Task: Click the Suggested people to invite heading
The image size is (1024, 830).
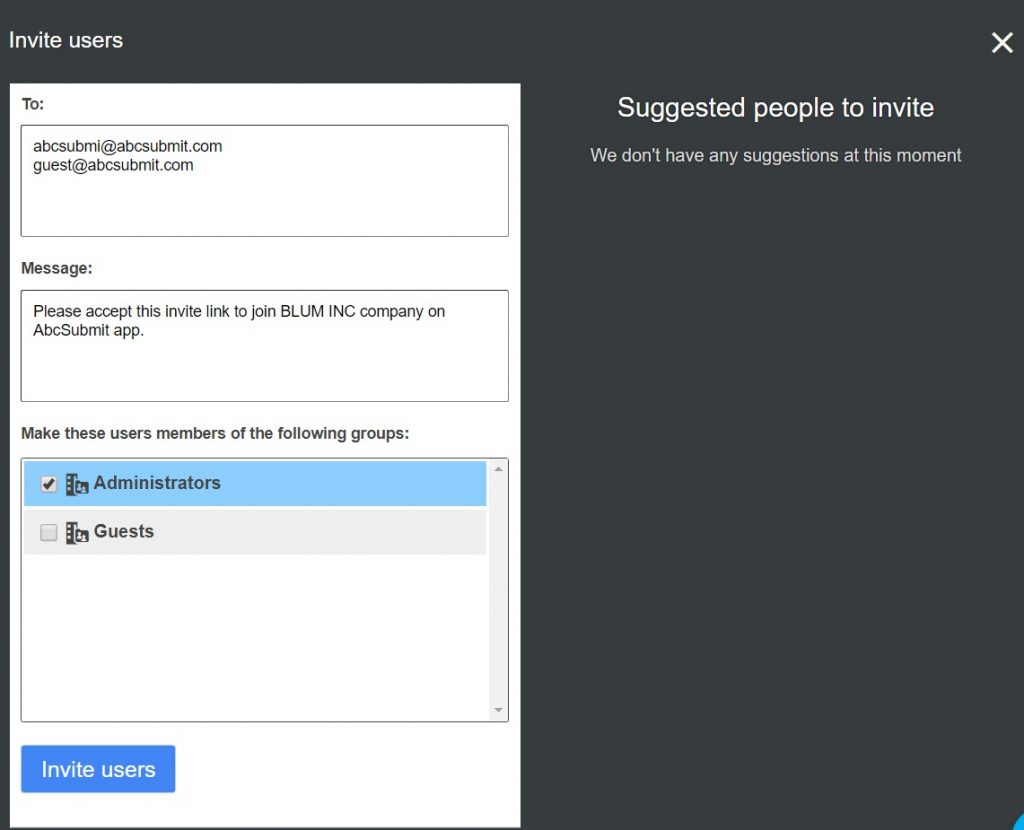Action: click(x=775, y=108)
